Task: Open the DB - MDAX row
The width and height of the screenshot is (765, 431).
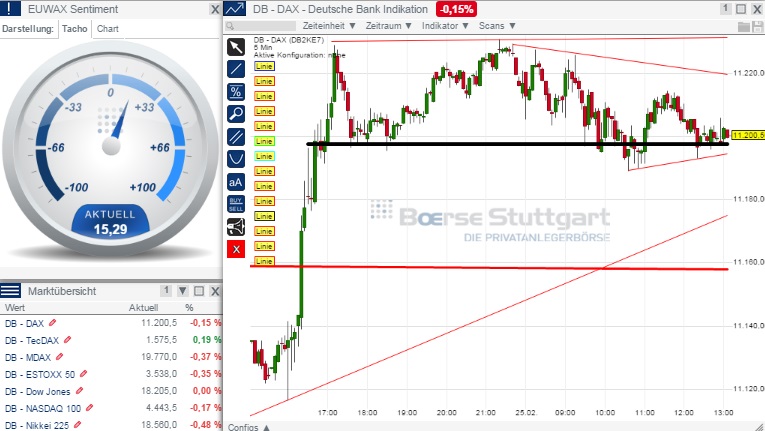Action: tap(111, 357)
